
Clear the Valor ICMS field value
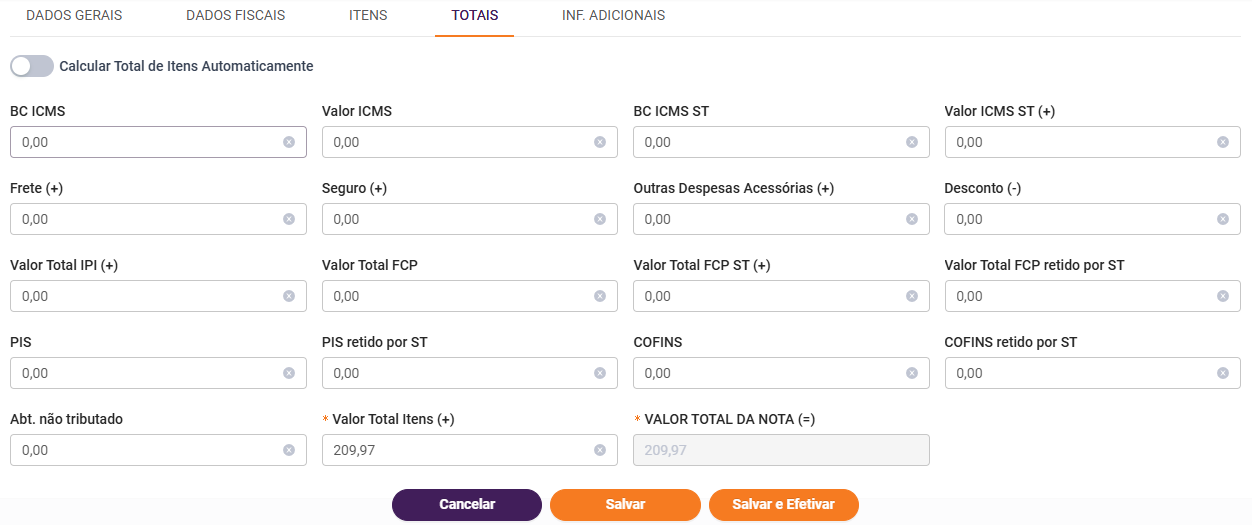[600, 142]
